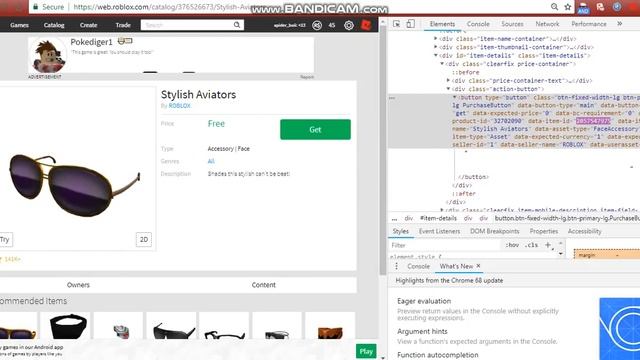
Task: Click the Try button under the item preview
Action: click(x=5, y=240)
